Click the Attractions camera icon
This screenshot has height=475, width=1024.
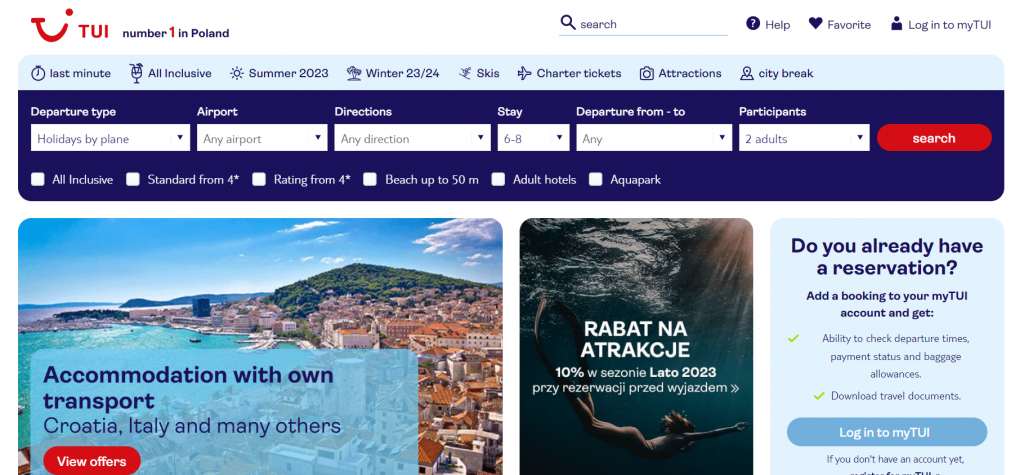[x=647, y=73]
